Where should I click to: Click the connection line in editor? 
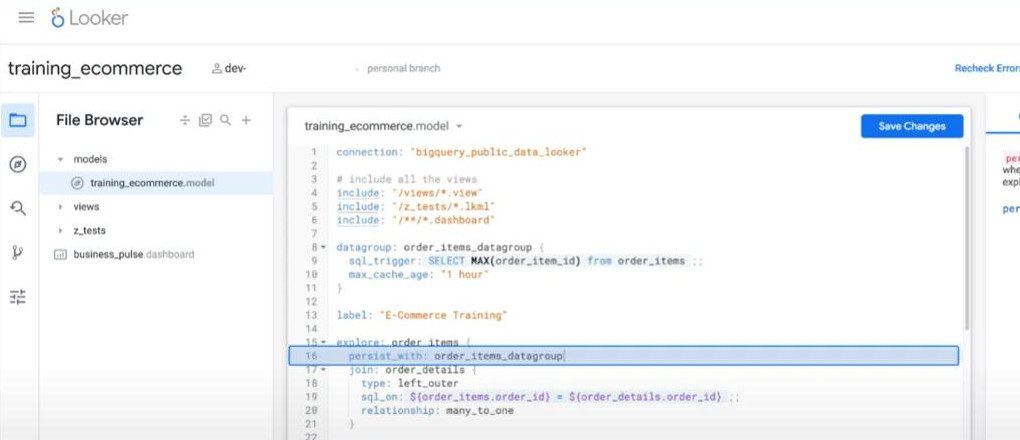coord(462,152)
